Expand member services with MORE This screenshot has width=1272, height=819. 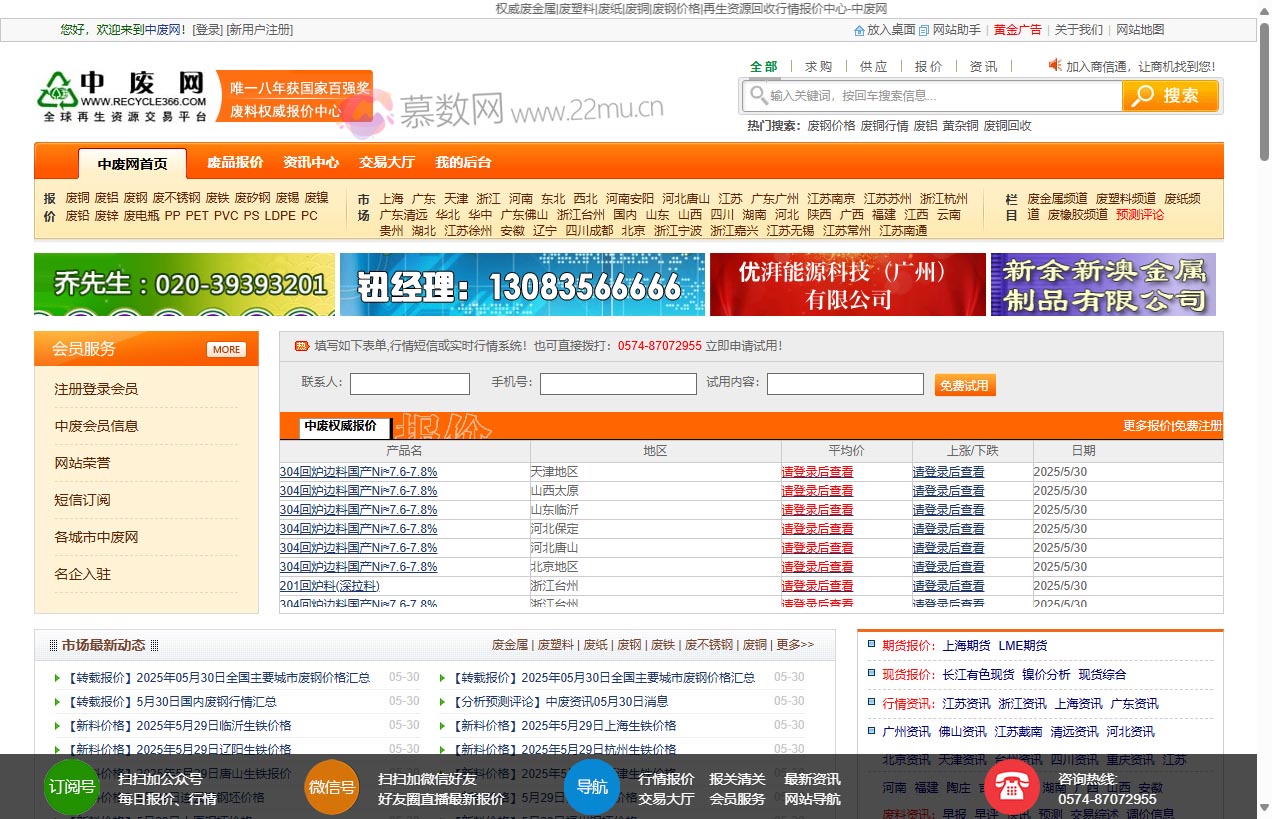coord(226,349)
